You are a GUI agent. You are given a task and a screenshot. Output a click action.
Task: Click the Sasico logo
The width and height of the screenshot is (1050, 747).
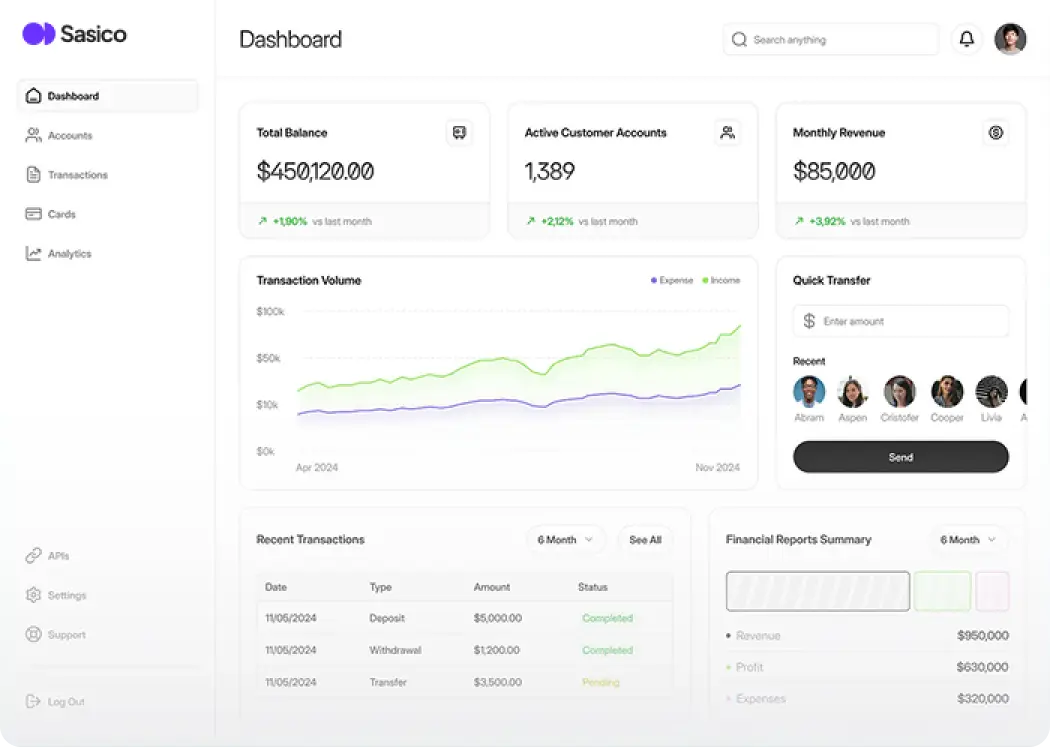click(x=75, y=34)
